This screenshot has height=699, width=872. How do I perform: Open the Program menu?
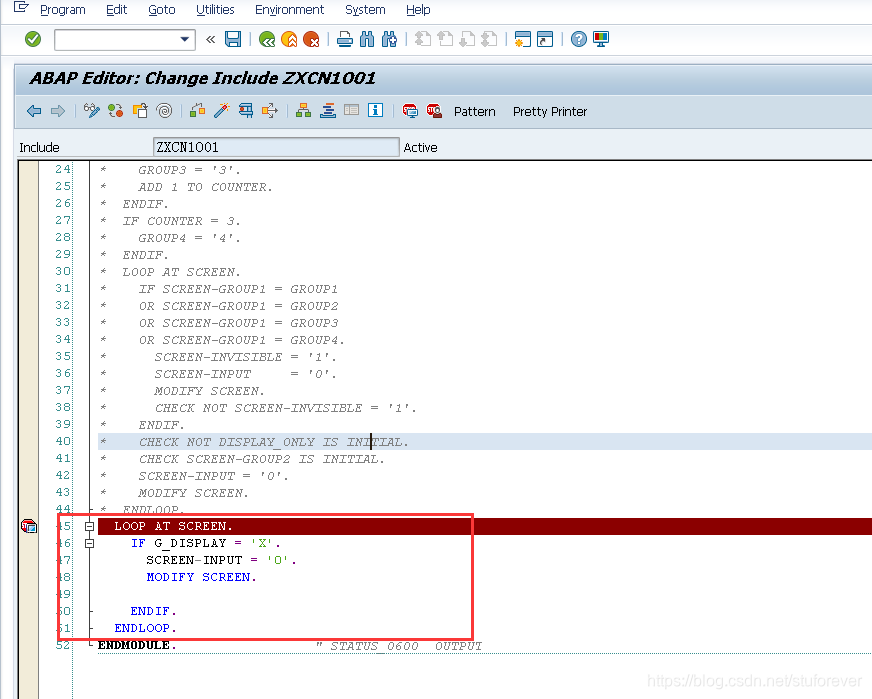tap(63, 9)
